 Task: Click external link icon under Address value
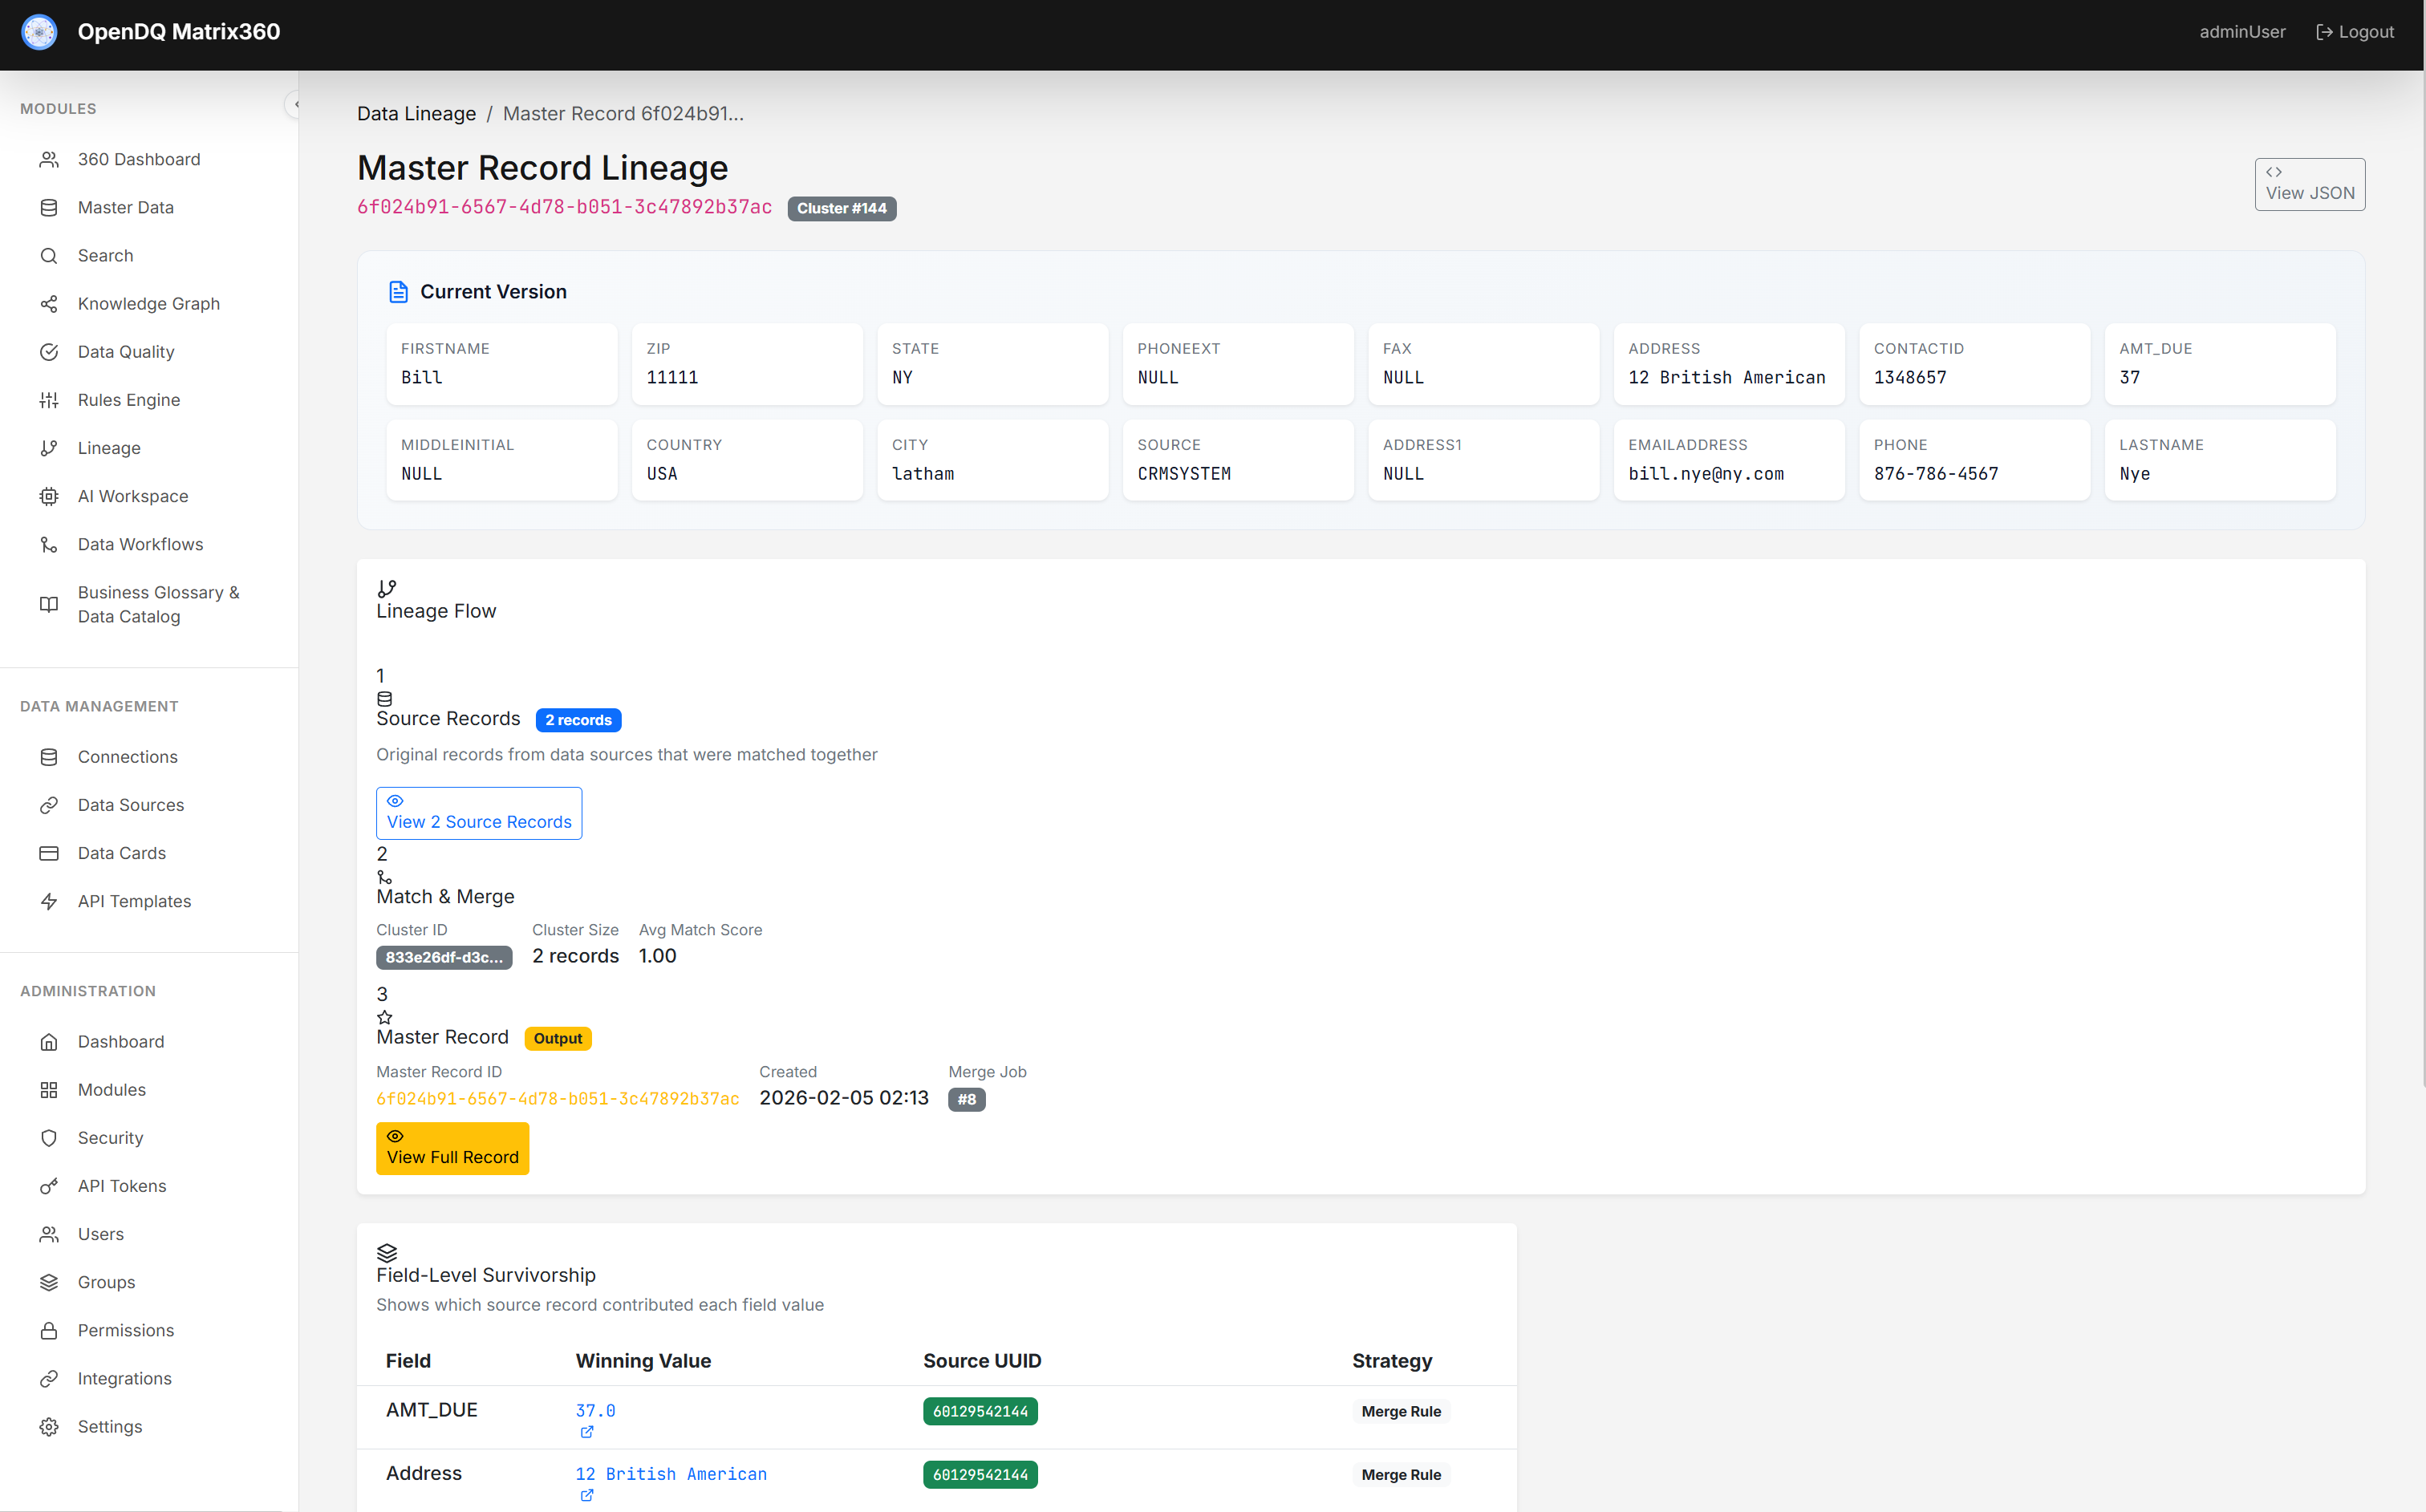[587, 1496]
